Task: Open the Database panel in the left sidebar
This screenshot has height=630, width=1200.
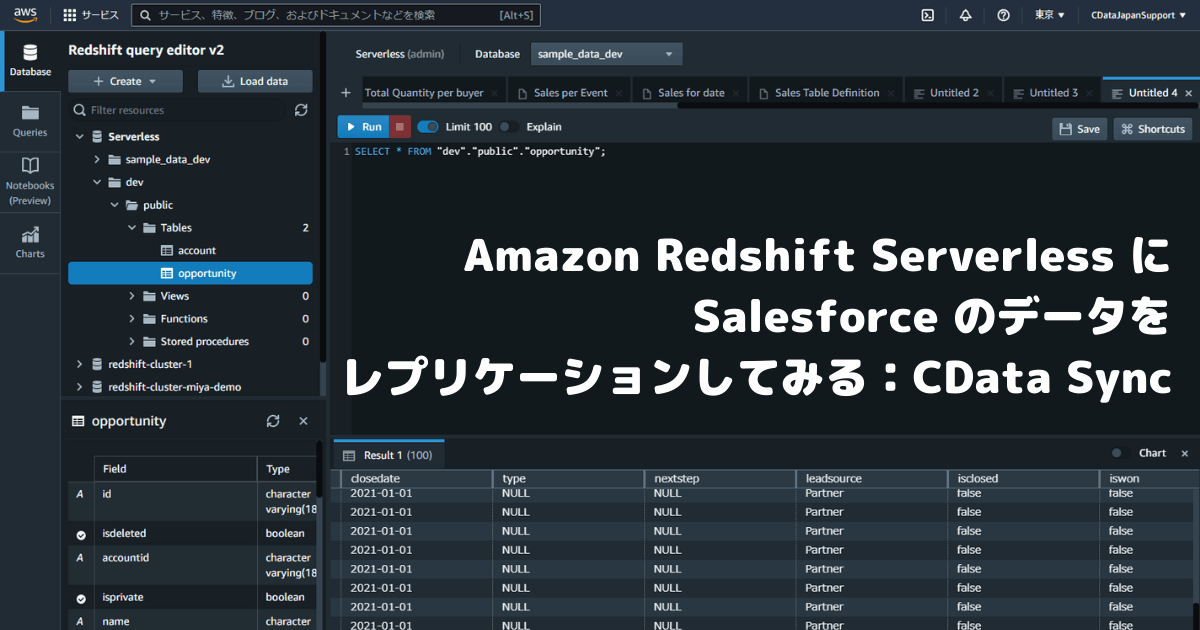Action: click(x=30, y=62)
